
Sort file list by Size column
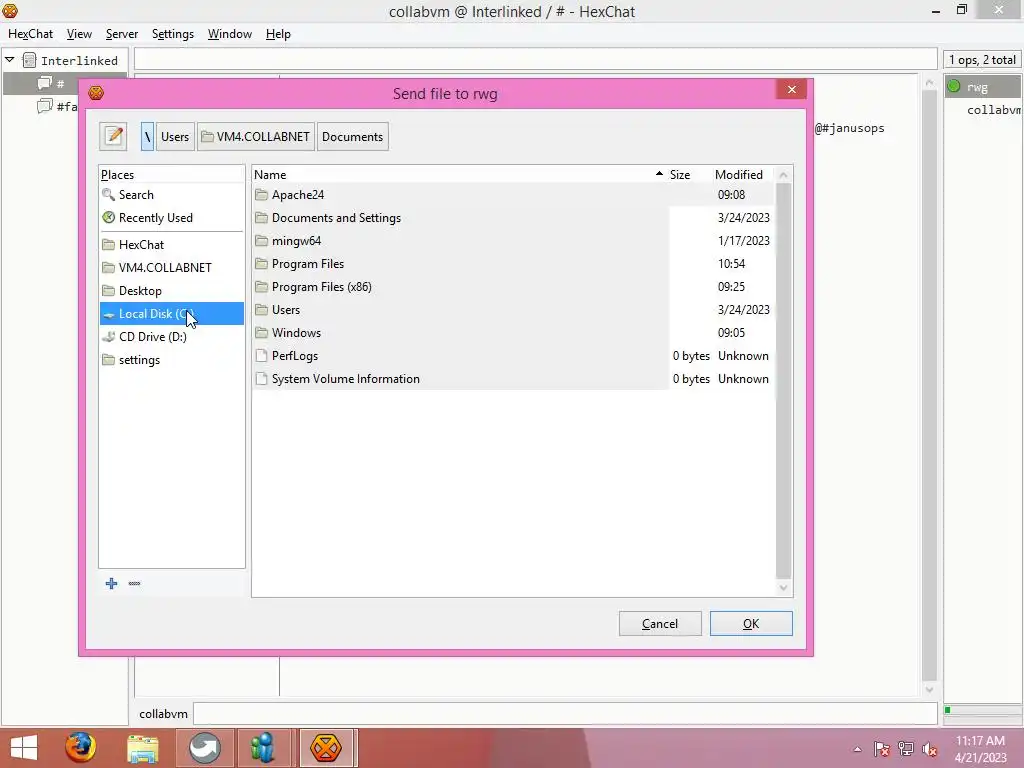point(688,174)
